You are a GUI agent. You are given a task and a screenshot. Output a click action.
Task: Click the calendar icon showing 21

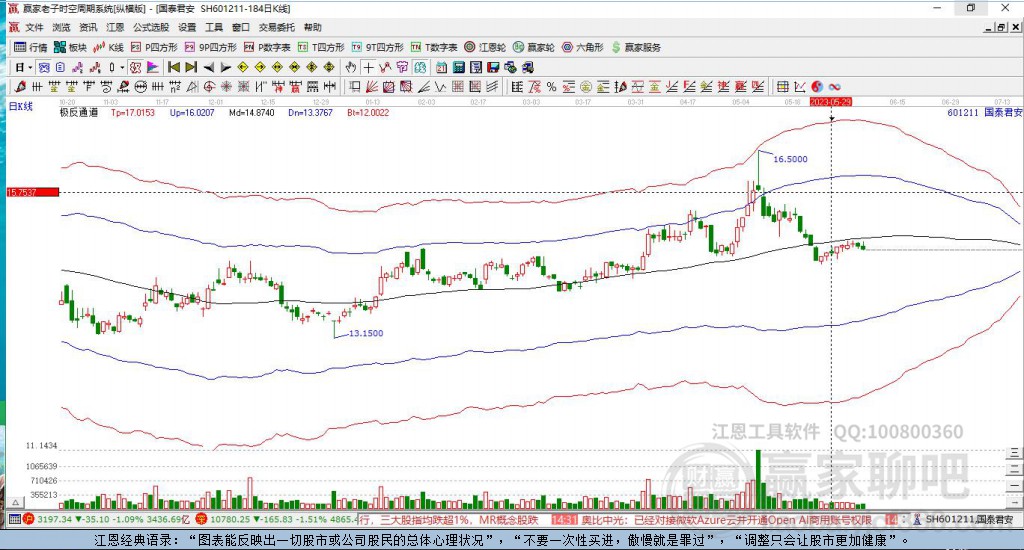click(x=441, y=67)
